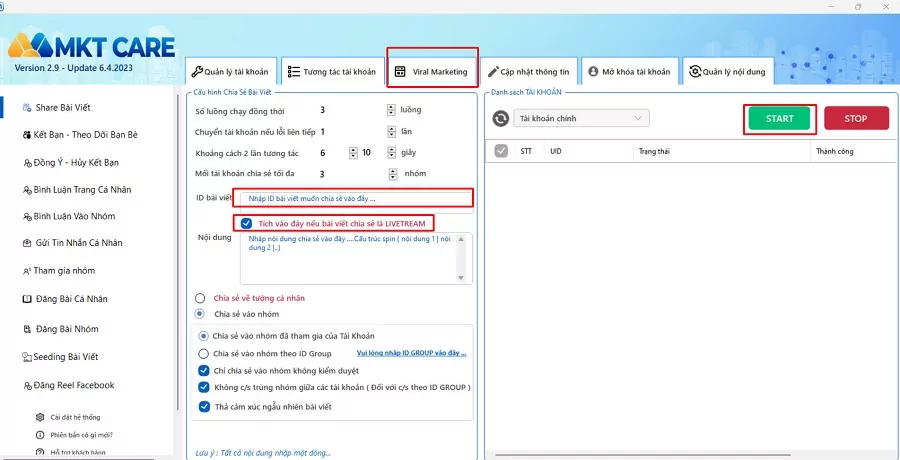Click the Seeding Bài Viết sidebar icon

[x=26, y=357]
